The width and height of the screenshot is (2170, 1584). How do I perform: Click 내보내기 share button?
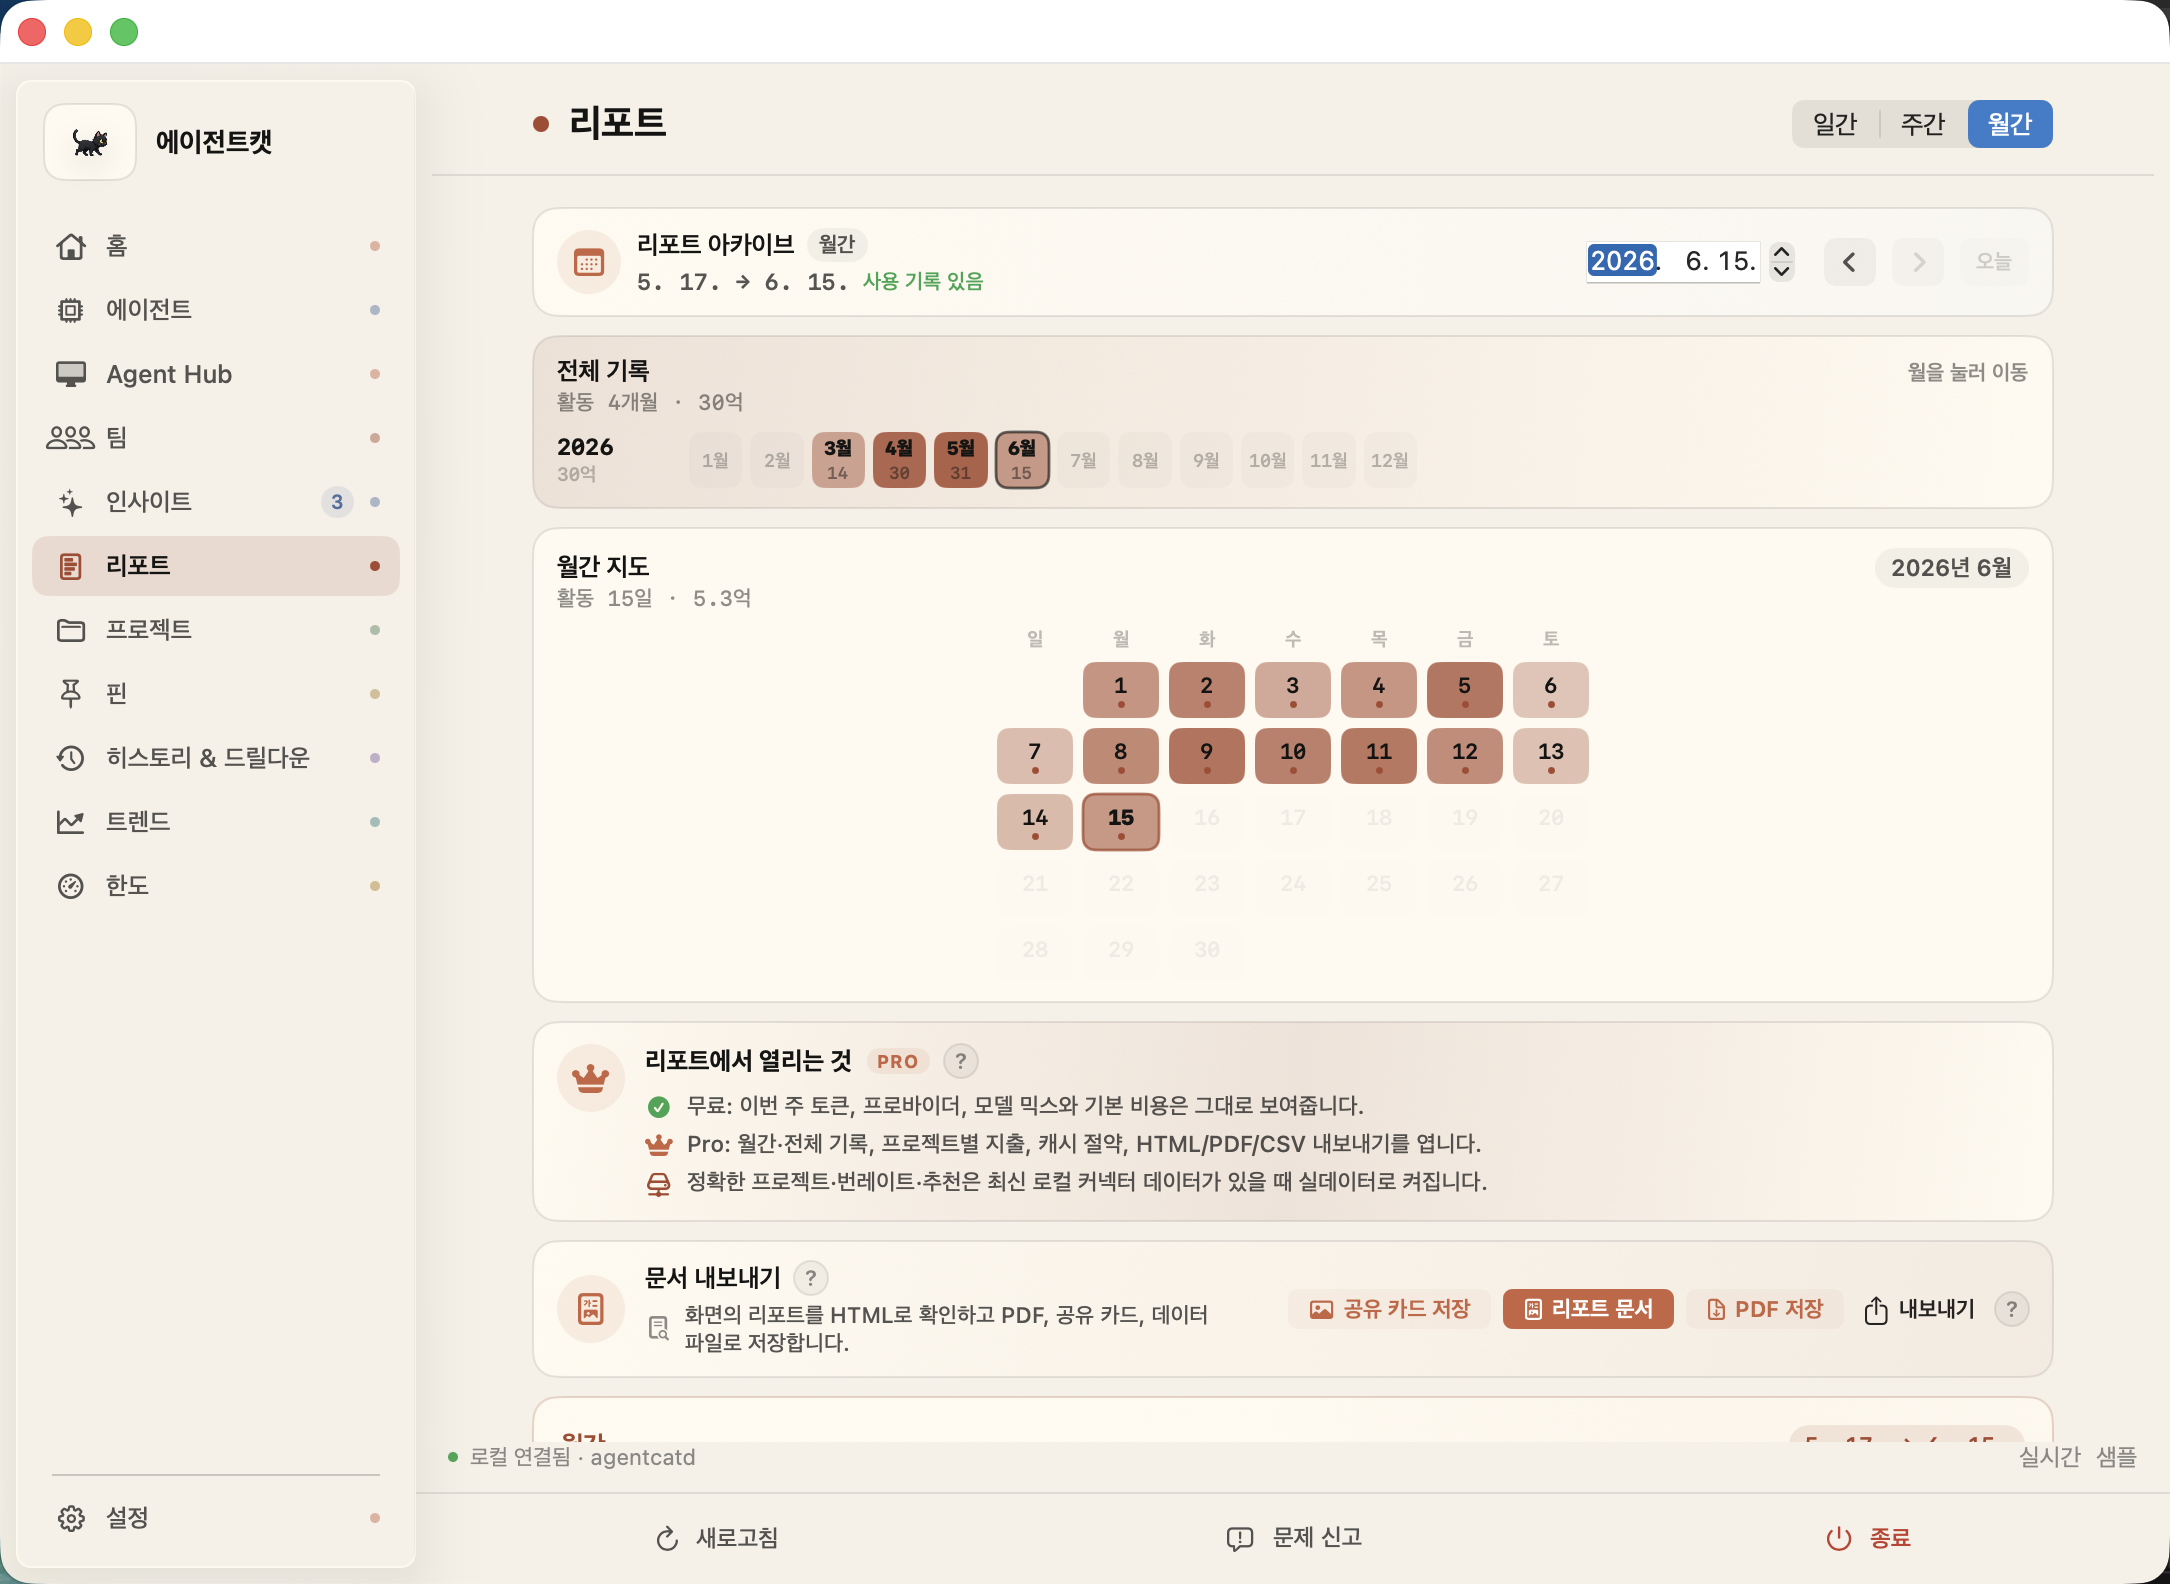point(1919,1309)
